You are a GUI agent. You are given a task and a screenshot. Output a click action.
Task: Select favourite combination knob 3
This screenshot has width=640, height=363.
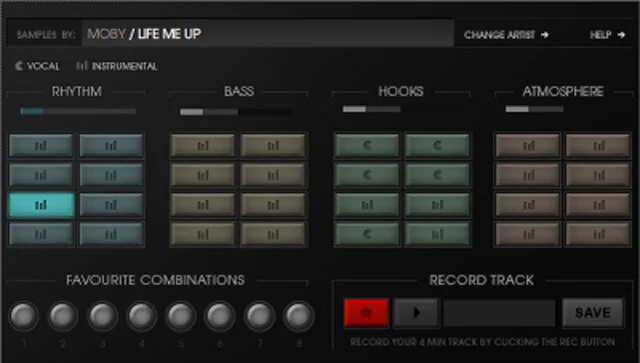click(x=102, y=316)
